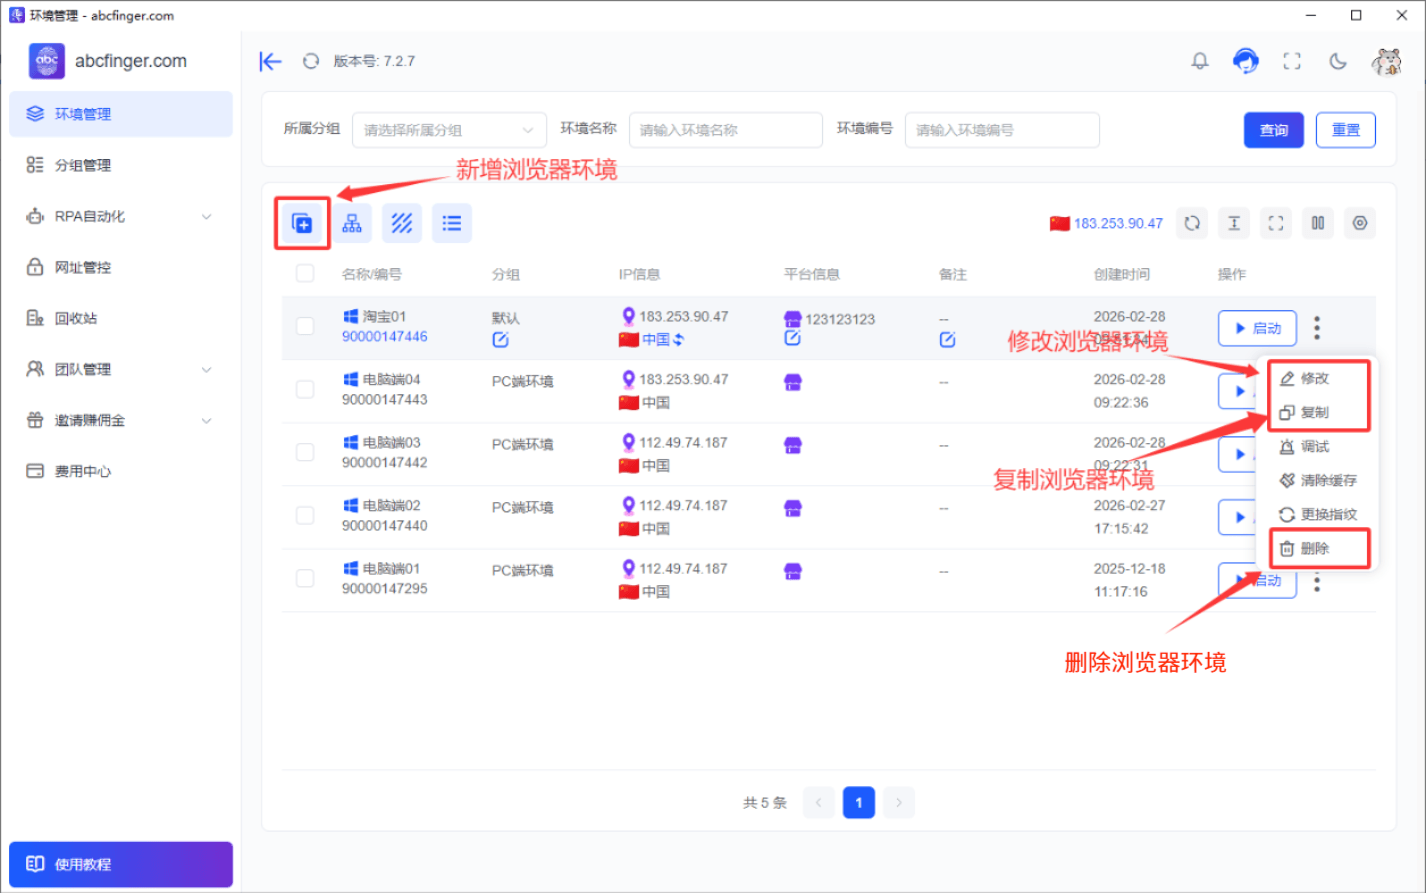Open 回收站 in sidebar
Screen dimensions: 1426x893
point(121,318)
